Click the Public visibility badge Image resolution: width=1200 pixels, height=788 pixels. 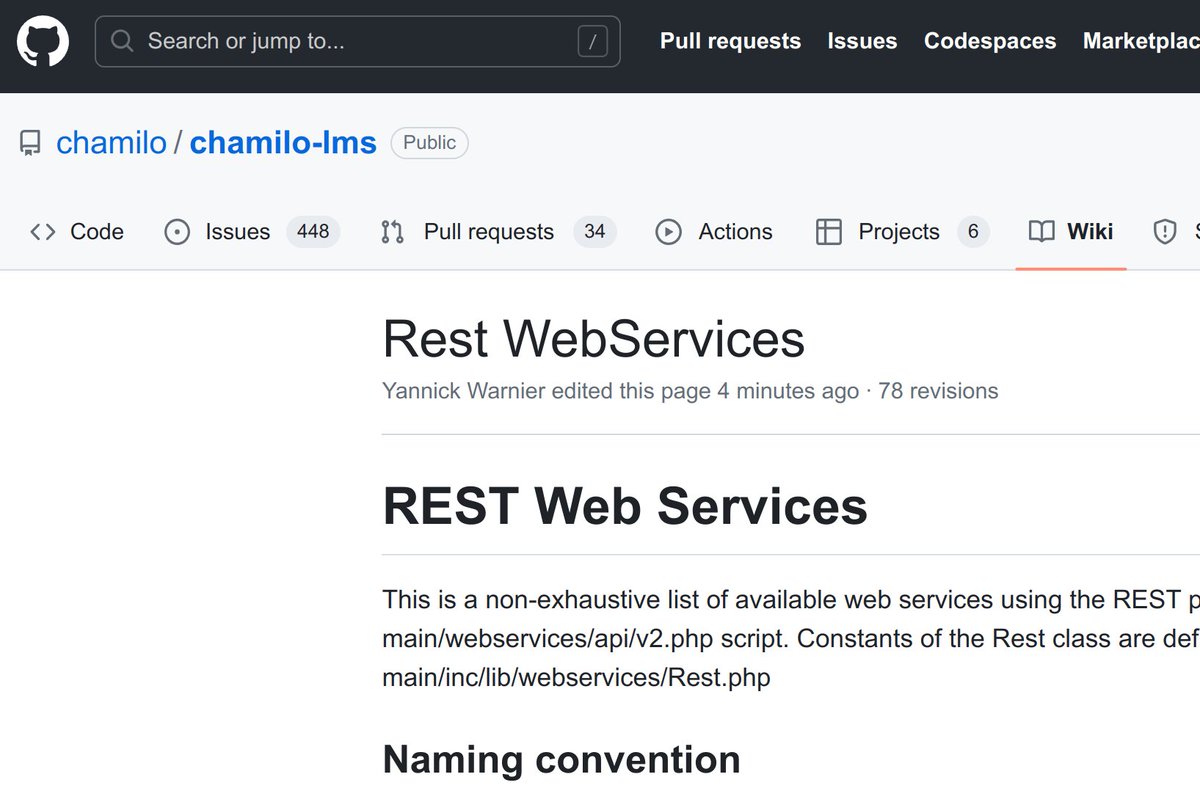pyautogui.click(x=429, y=143)
